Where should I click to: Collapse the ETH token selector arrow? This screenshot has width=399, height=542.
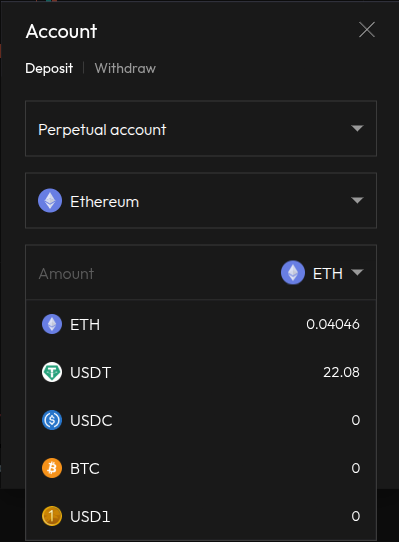[x=357, y=272]
